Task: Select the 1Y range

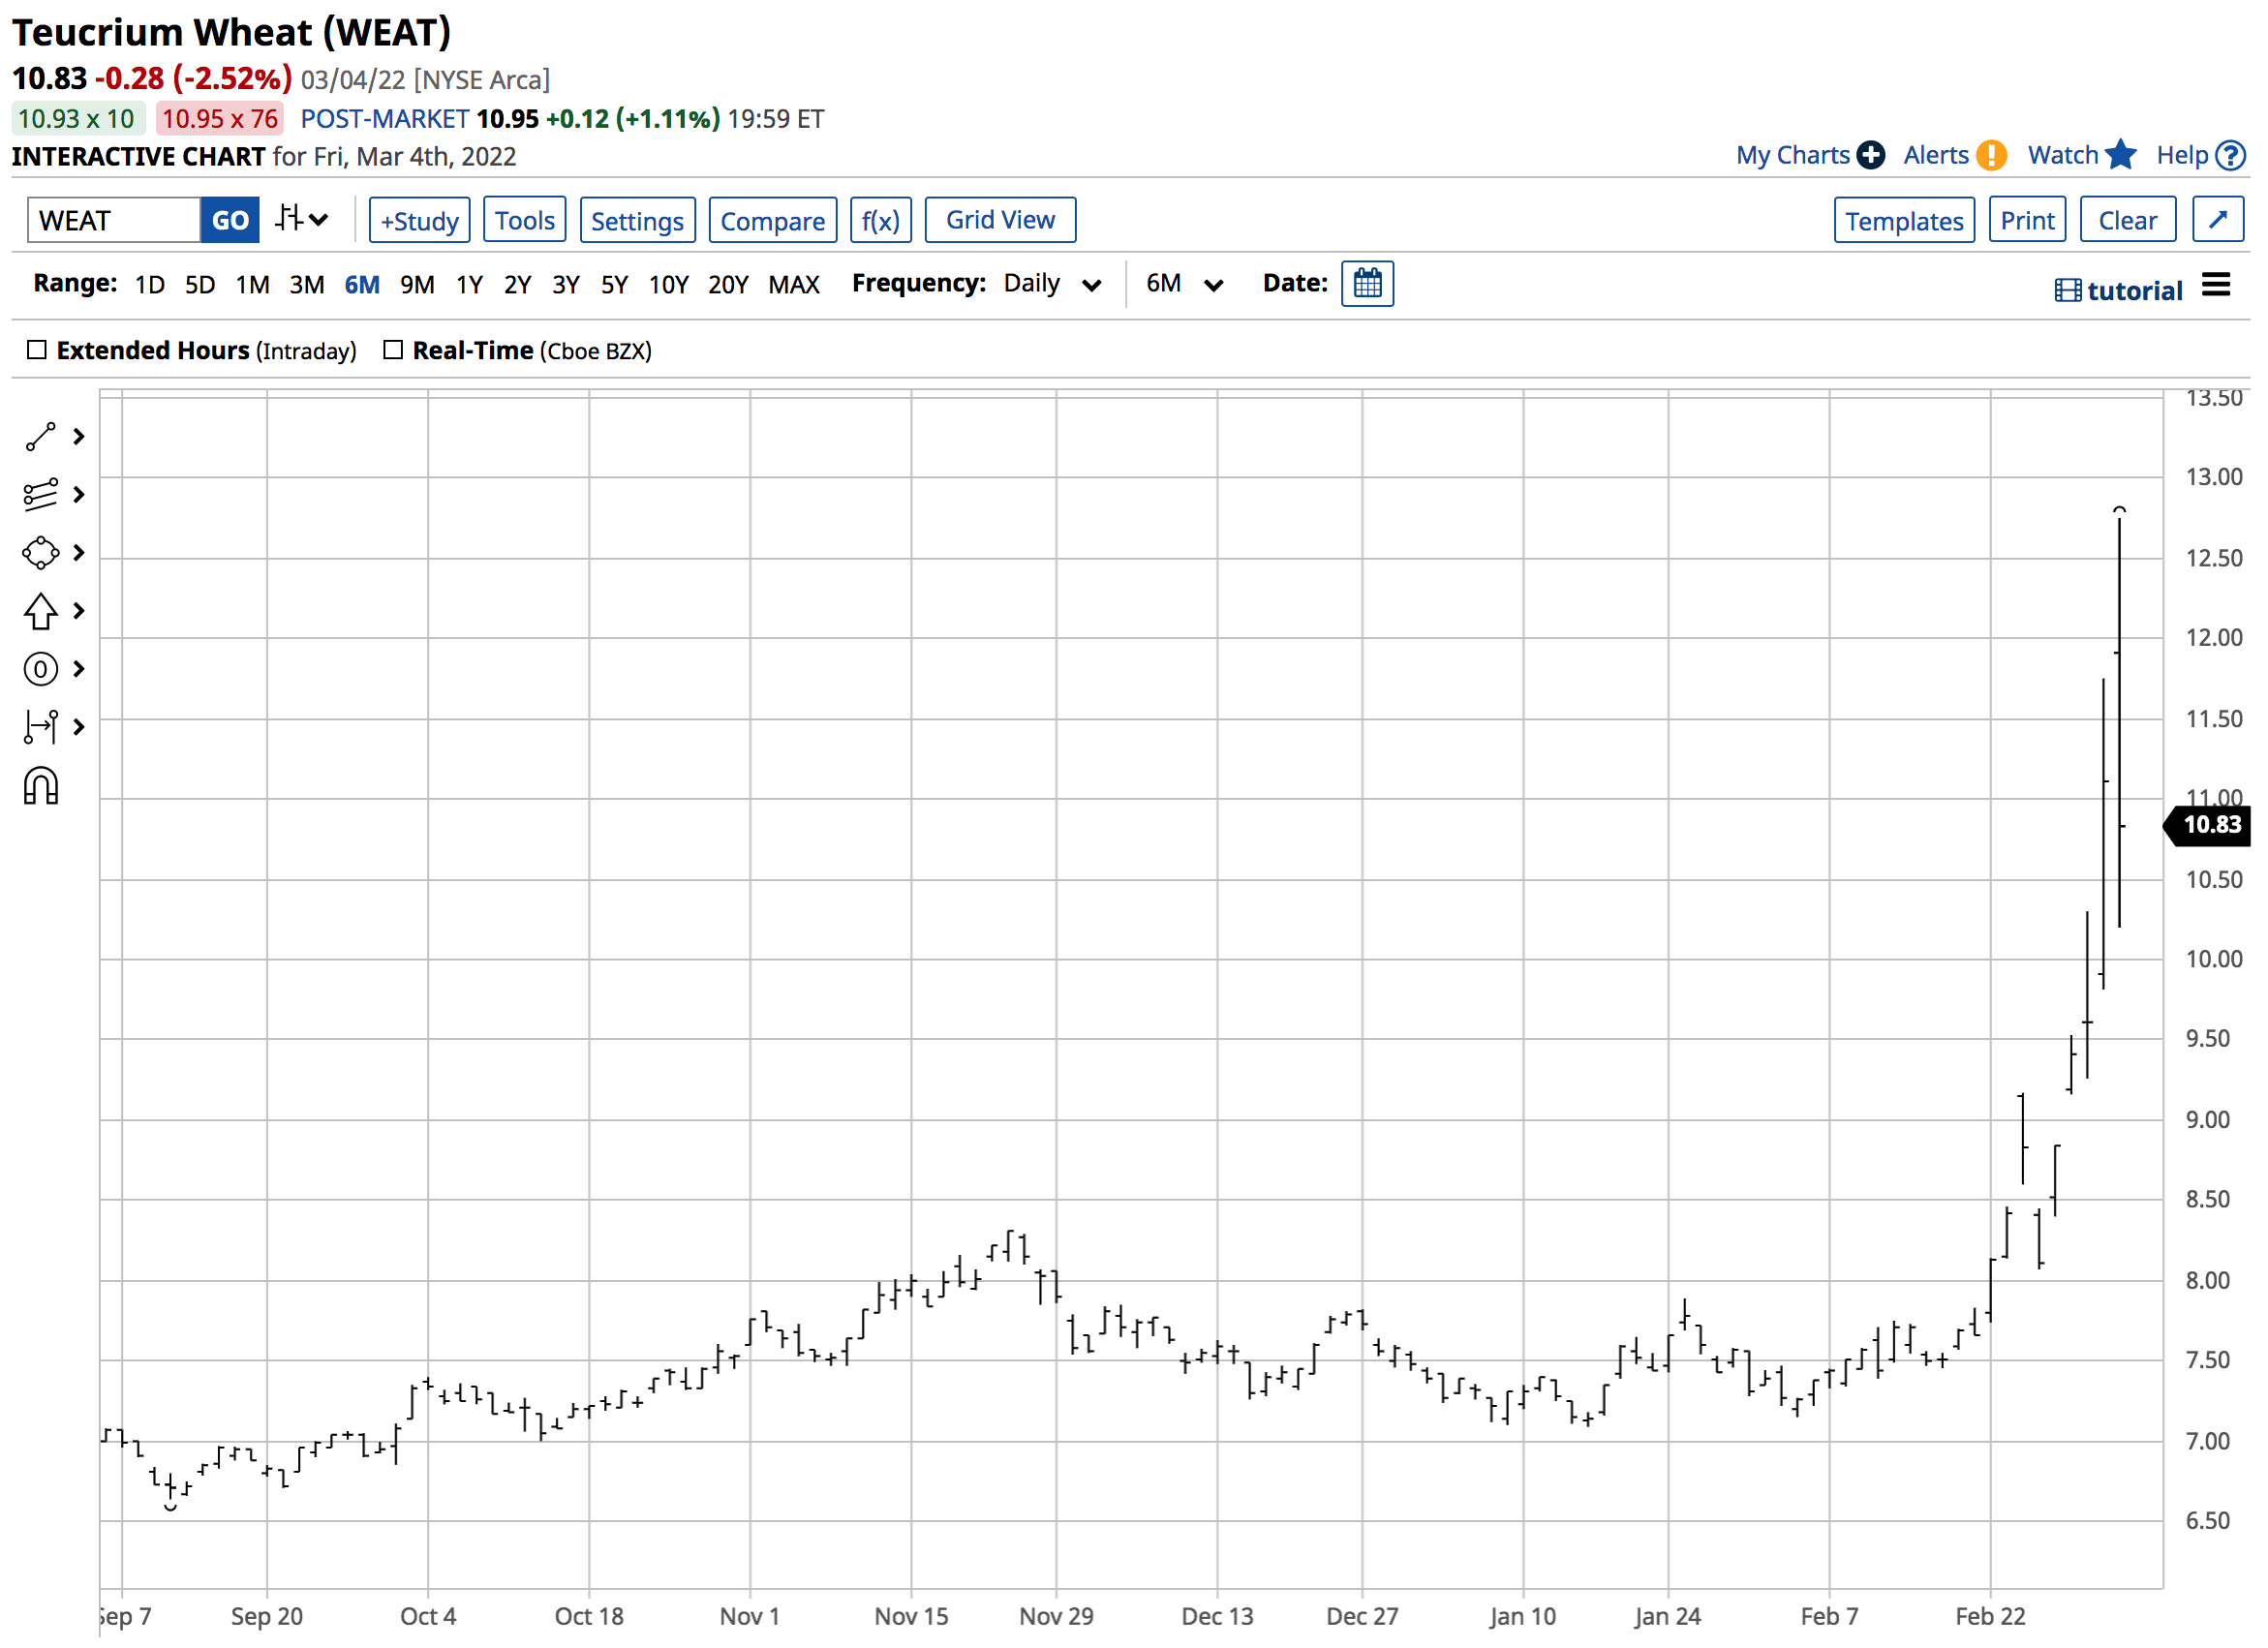Action: tap(469, 285)
